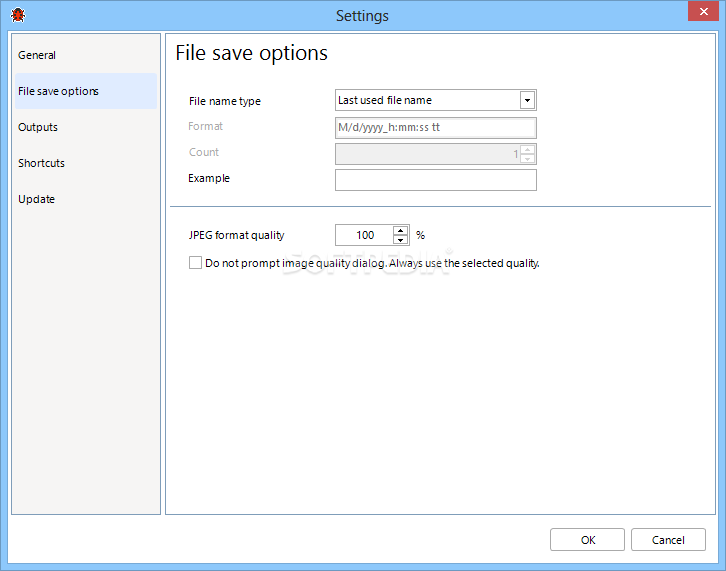
Task: Open the General settings page
Action: 37,55
